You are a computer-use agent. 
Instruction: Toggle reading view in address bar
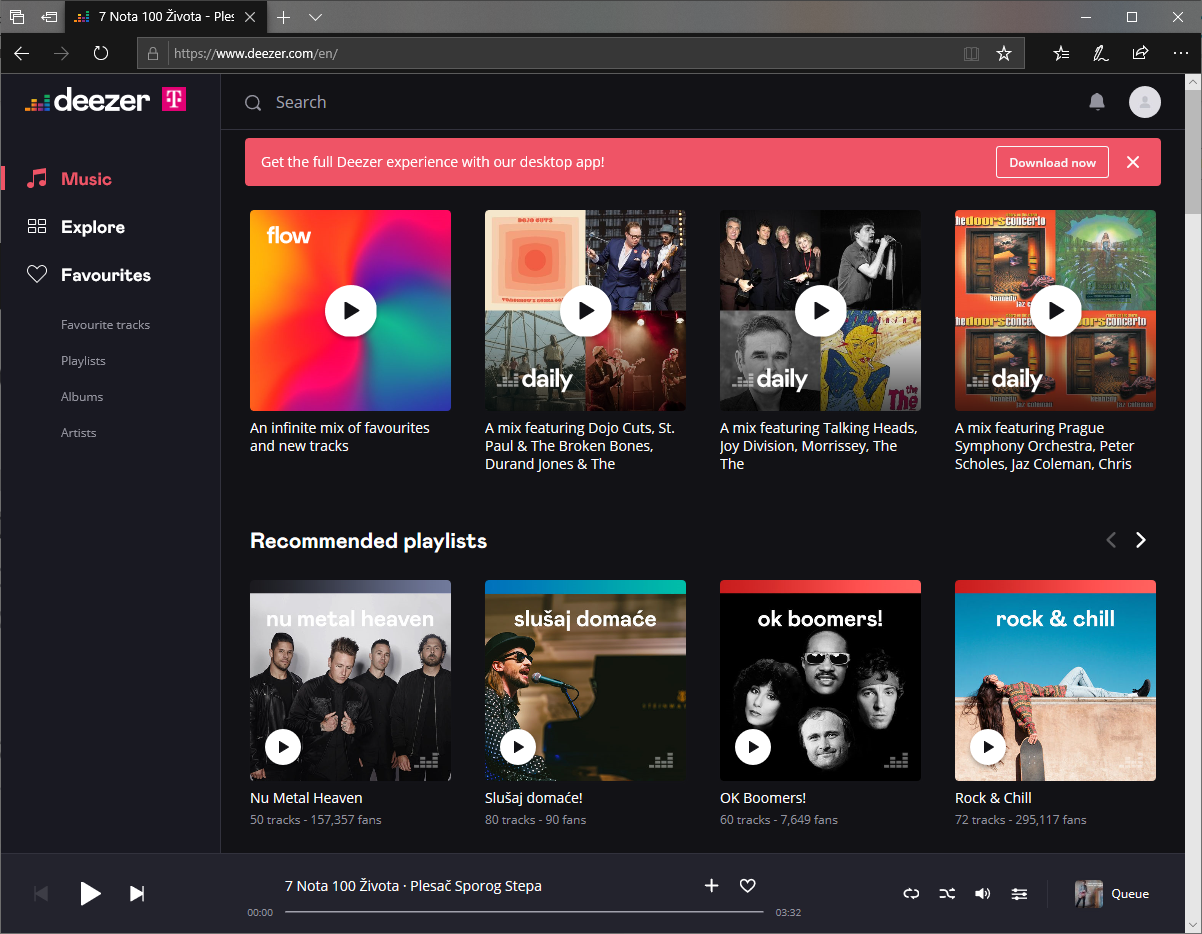(x=971, y=53)
